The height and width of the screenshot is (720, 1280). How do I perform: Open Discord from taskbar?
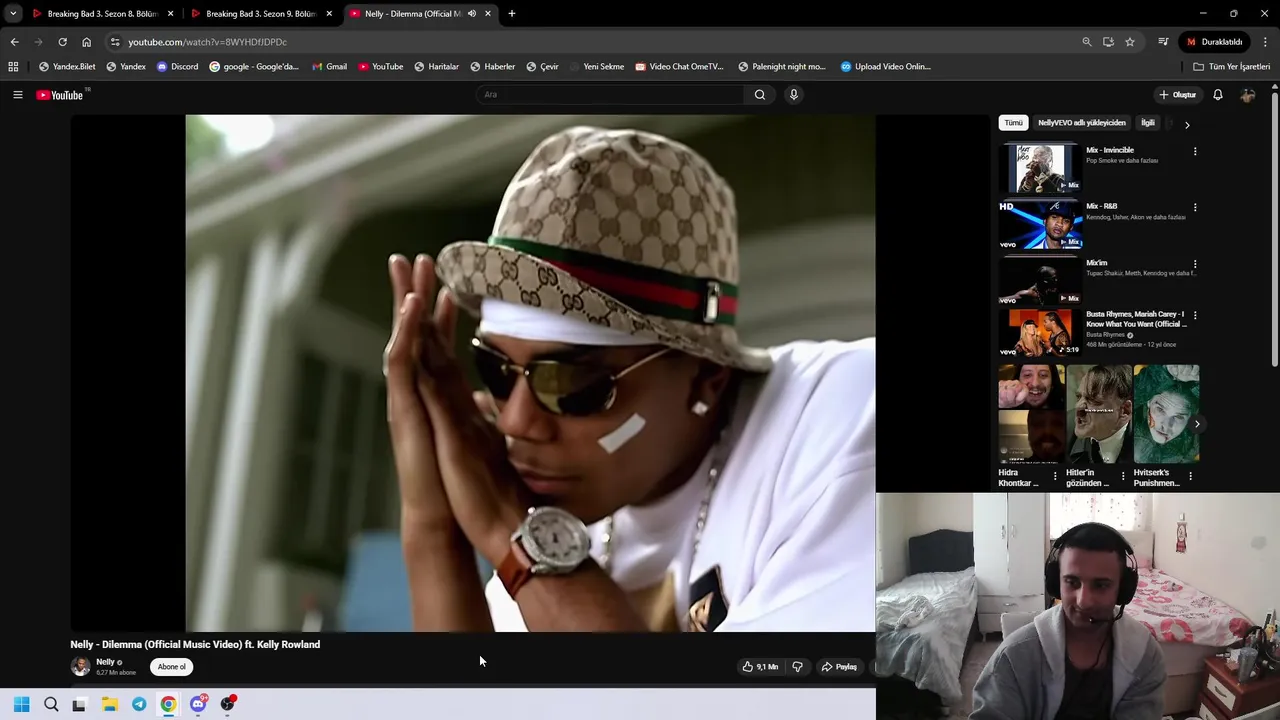pyautogui.click(x=198, y=704)
